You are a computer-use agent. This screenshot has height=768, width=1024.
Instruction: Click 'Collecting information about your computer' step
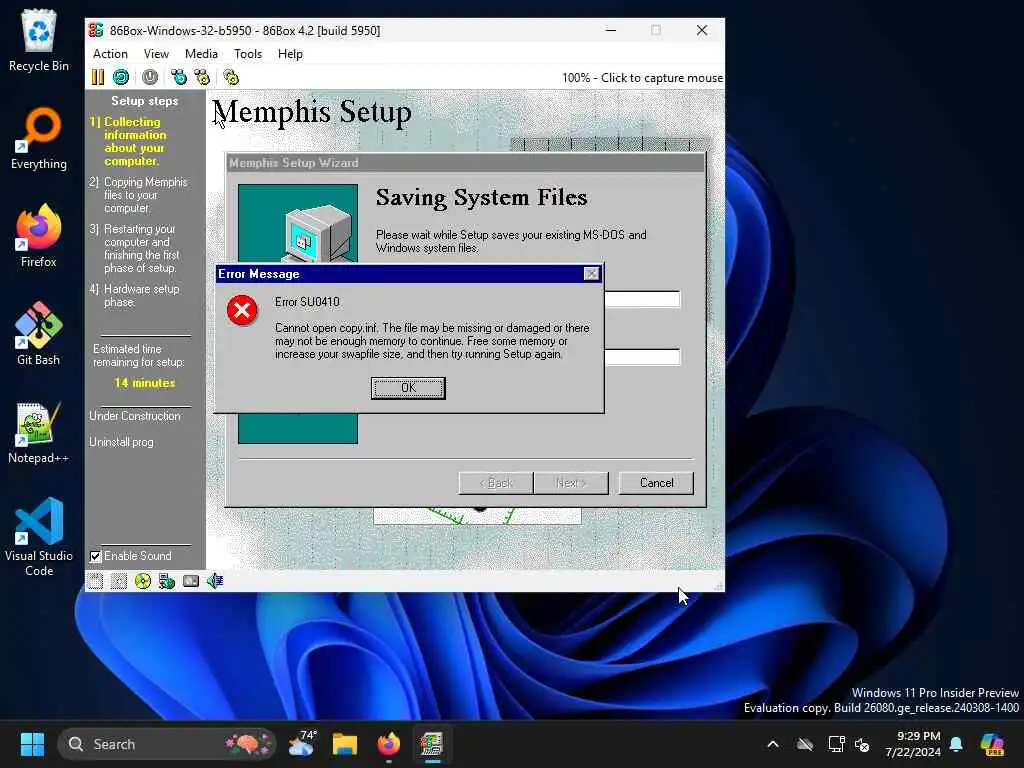(x=135, y=141)
